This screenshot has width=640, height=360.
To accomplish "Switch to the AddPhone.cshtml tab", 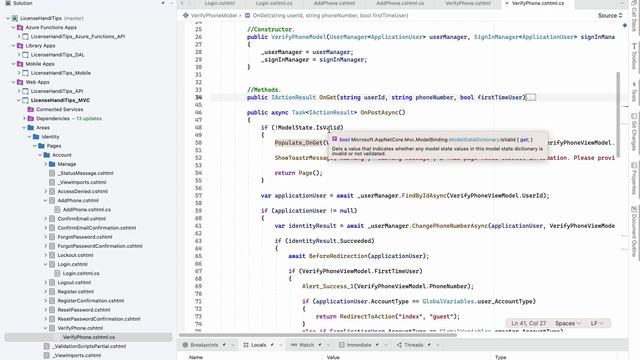I will pyautogui.click(x=334, y=3).
